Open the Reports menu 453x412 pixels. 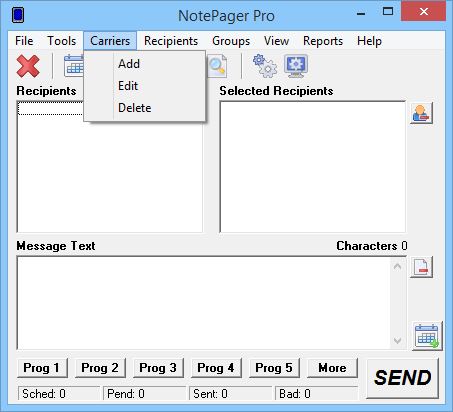pos(323,41)
